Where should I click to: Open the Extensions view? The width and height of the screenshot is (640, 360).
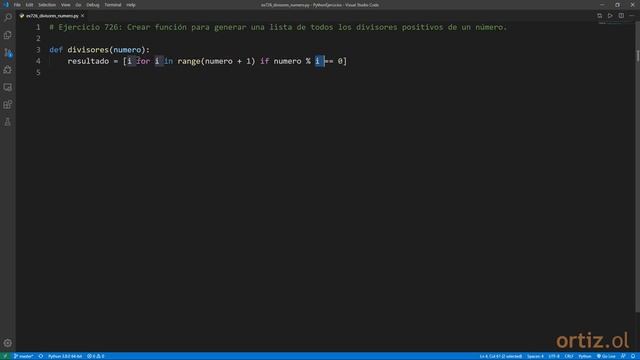pos(8,104)
